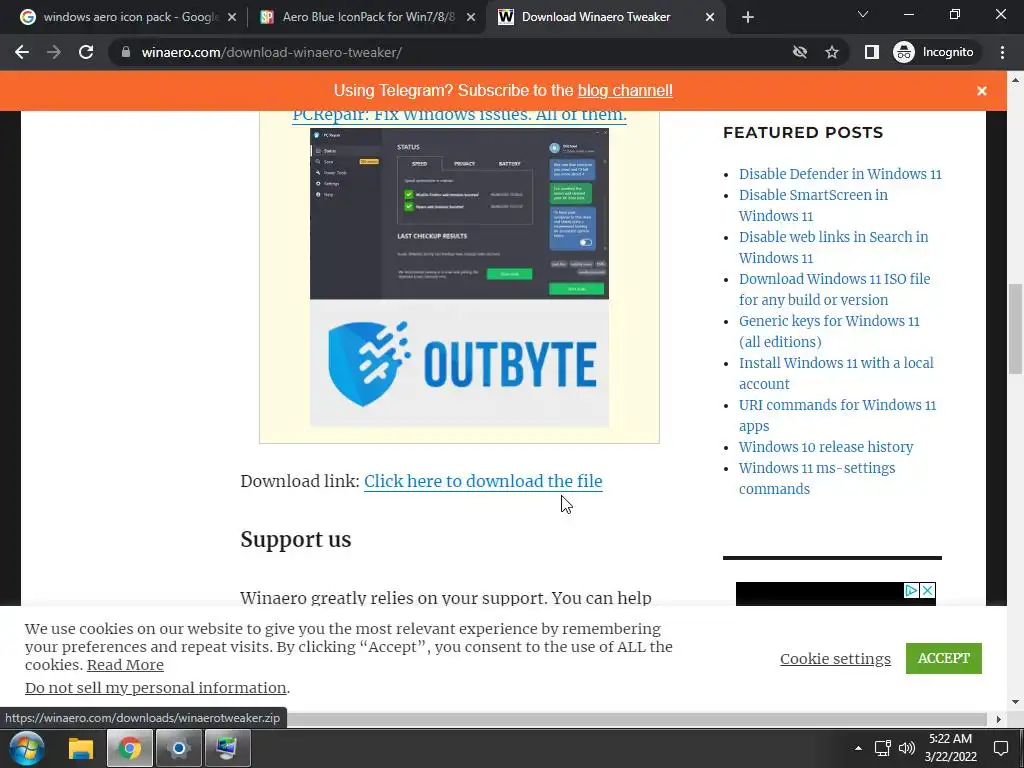The height and width of the screenshot is (768, 1024).
Task: Click the PC Repair screenshot thumbnail
Action: pos(459,214)
